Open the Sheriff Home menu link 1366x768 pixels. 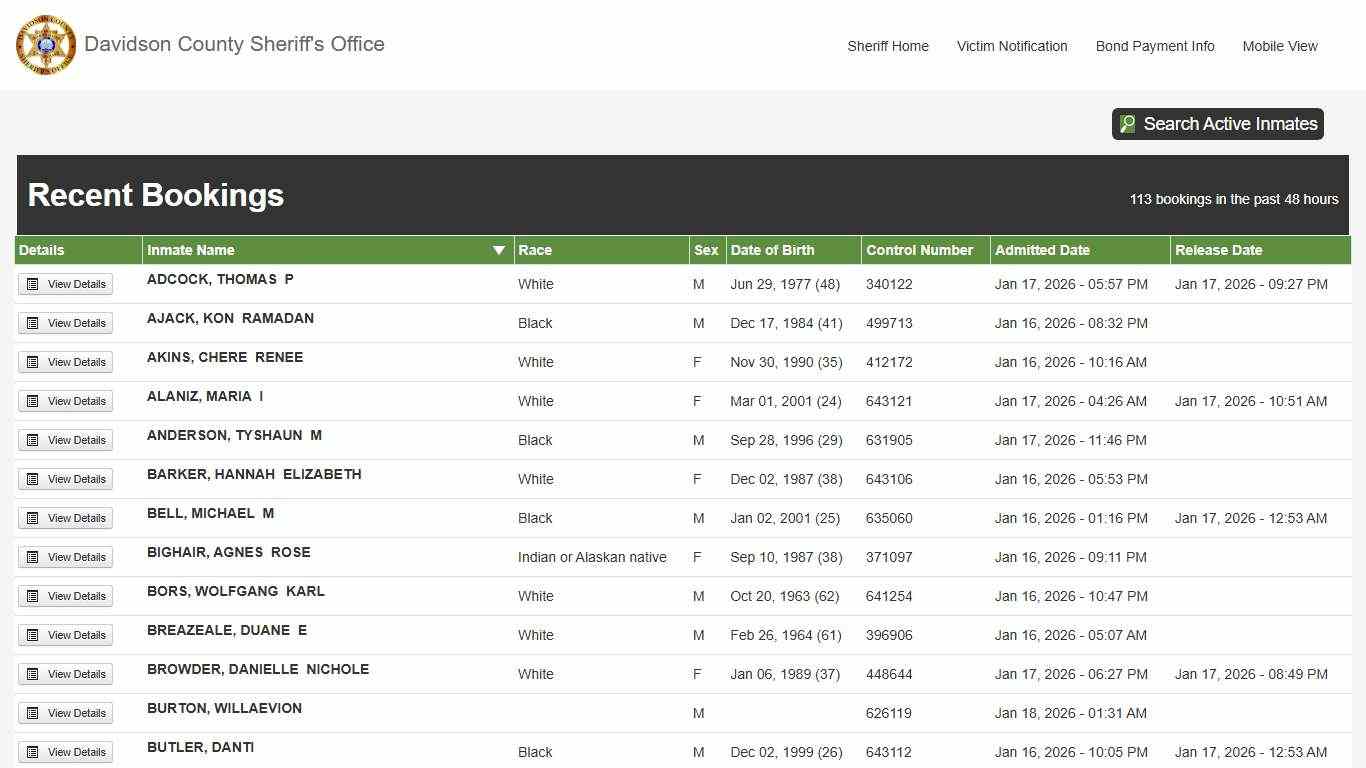(888, 46)
